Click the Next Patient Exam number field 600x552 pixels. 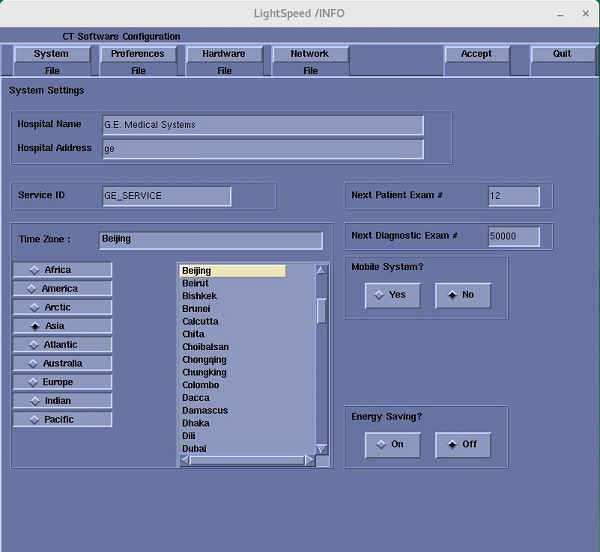[x=513, y=196]
